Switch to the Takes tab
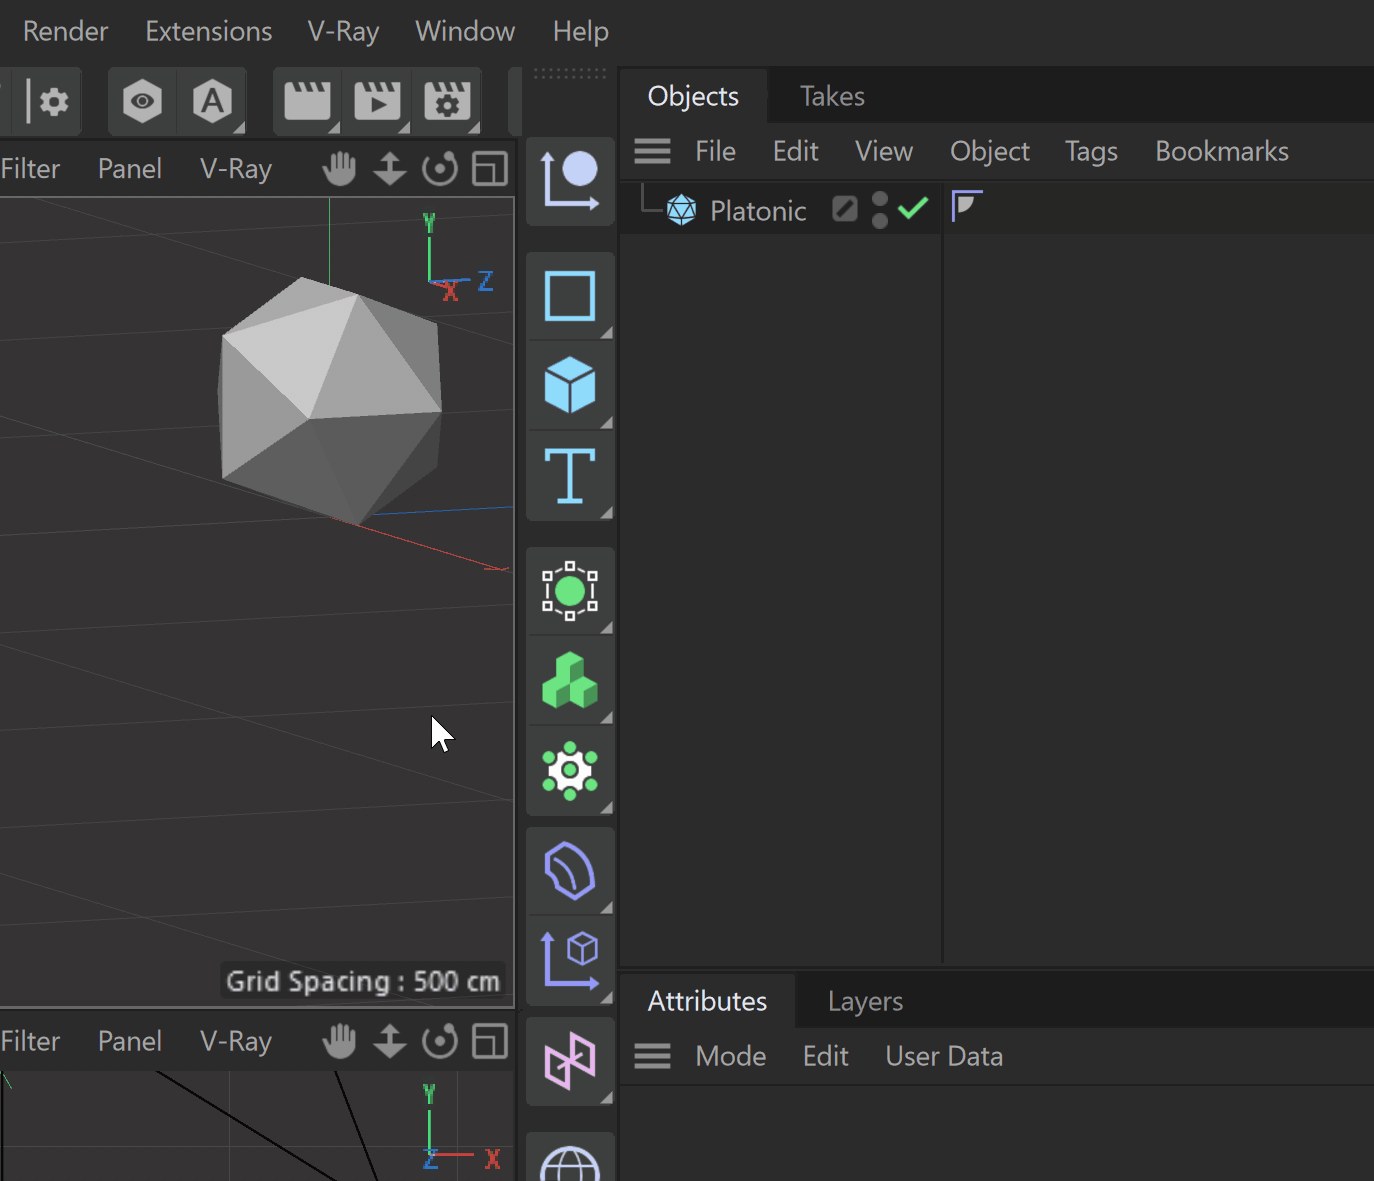Screen dimensions: 1374x1181 pyautogui.click(x=832, y=96)
